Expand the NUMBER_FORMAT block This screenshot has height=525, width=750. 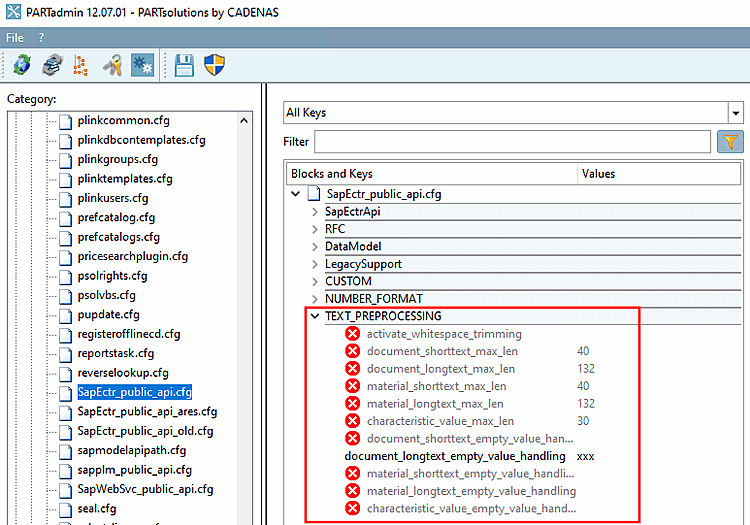tap(315, 299)
